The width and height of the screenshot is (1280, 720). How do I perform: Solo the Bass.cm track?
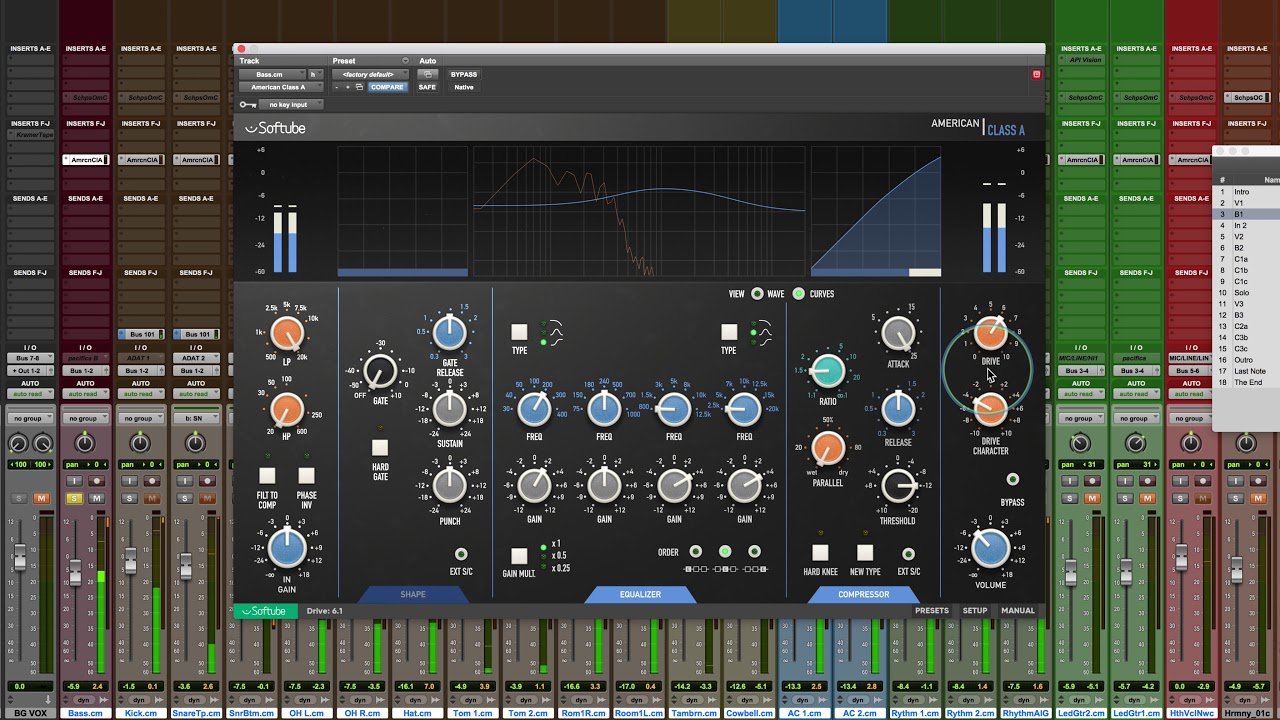[x=74, y=498]
